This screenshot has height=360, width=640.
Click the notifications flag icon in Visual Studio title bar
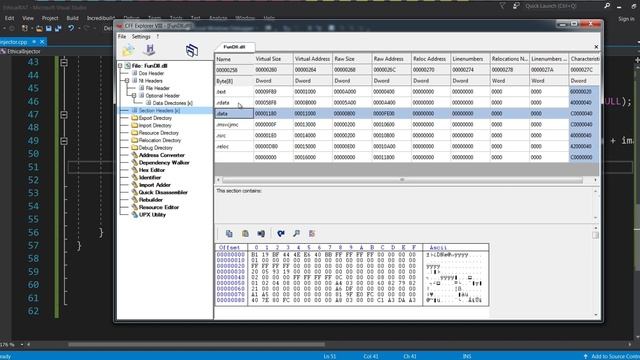pyautogui.click(x=502, y=6)
